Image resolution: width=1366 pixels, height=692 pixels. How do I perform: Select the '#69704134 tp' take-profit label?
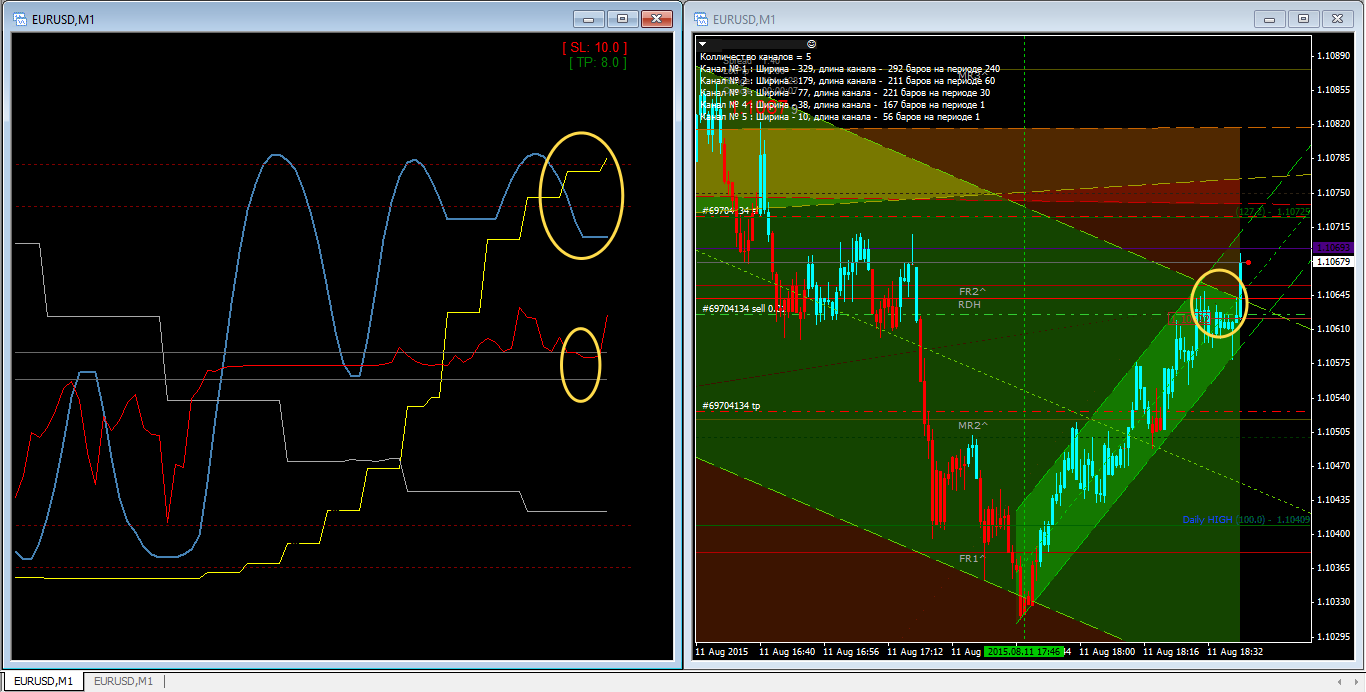pos(731,406)
